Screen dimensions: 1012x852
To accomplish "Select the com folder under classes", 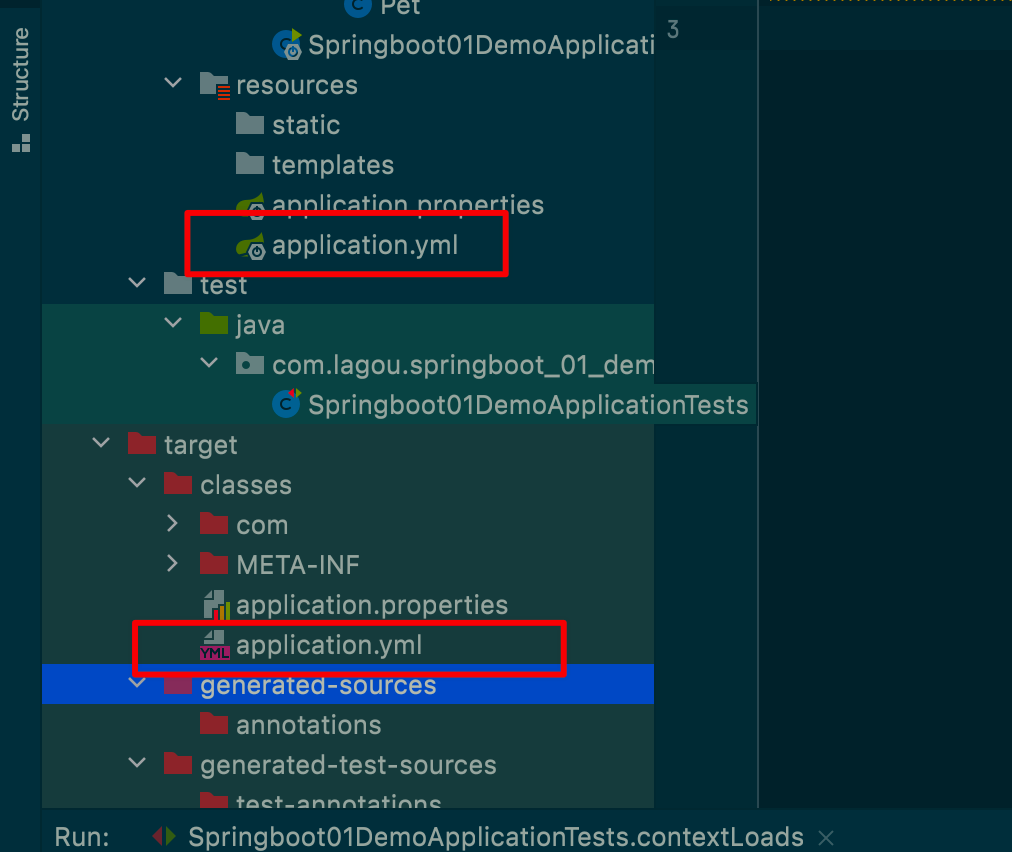I will (262, 525).
